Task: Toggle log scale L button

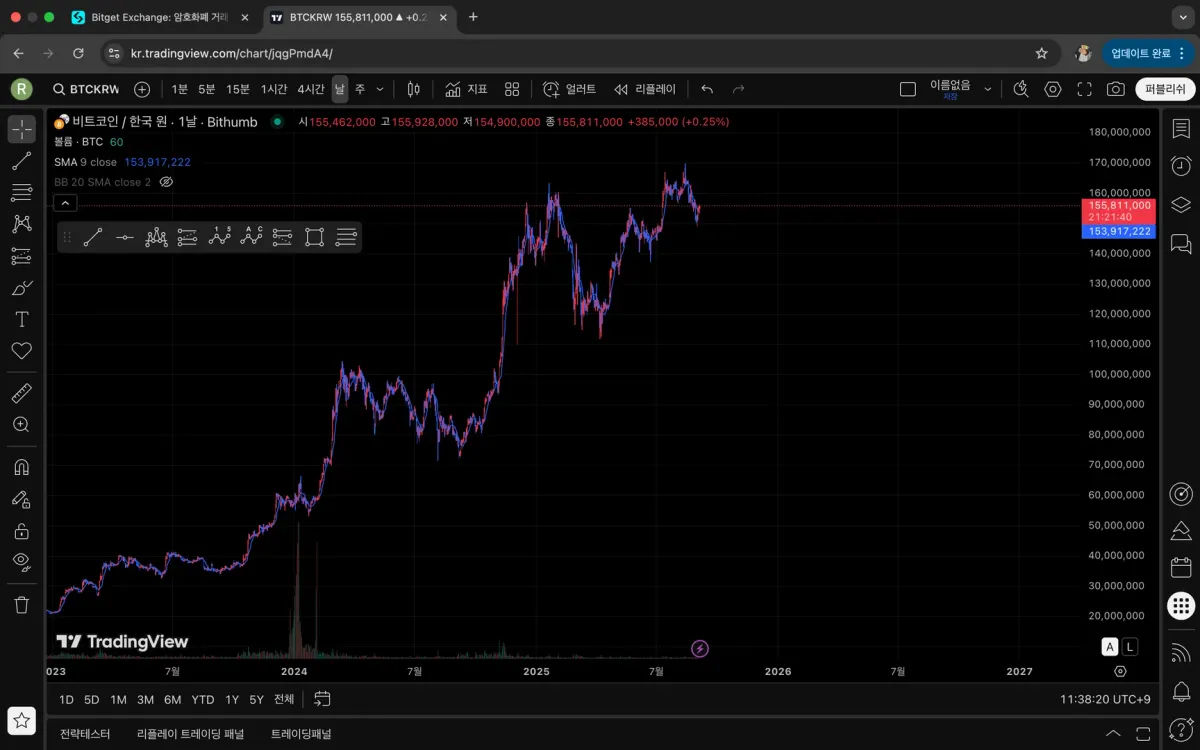Action: [1130, 647]
